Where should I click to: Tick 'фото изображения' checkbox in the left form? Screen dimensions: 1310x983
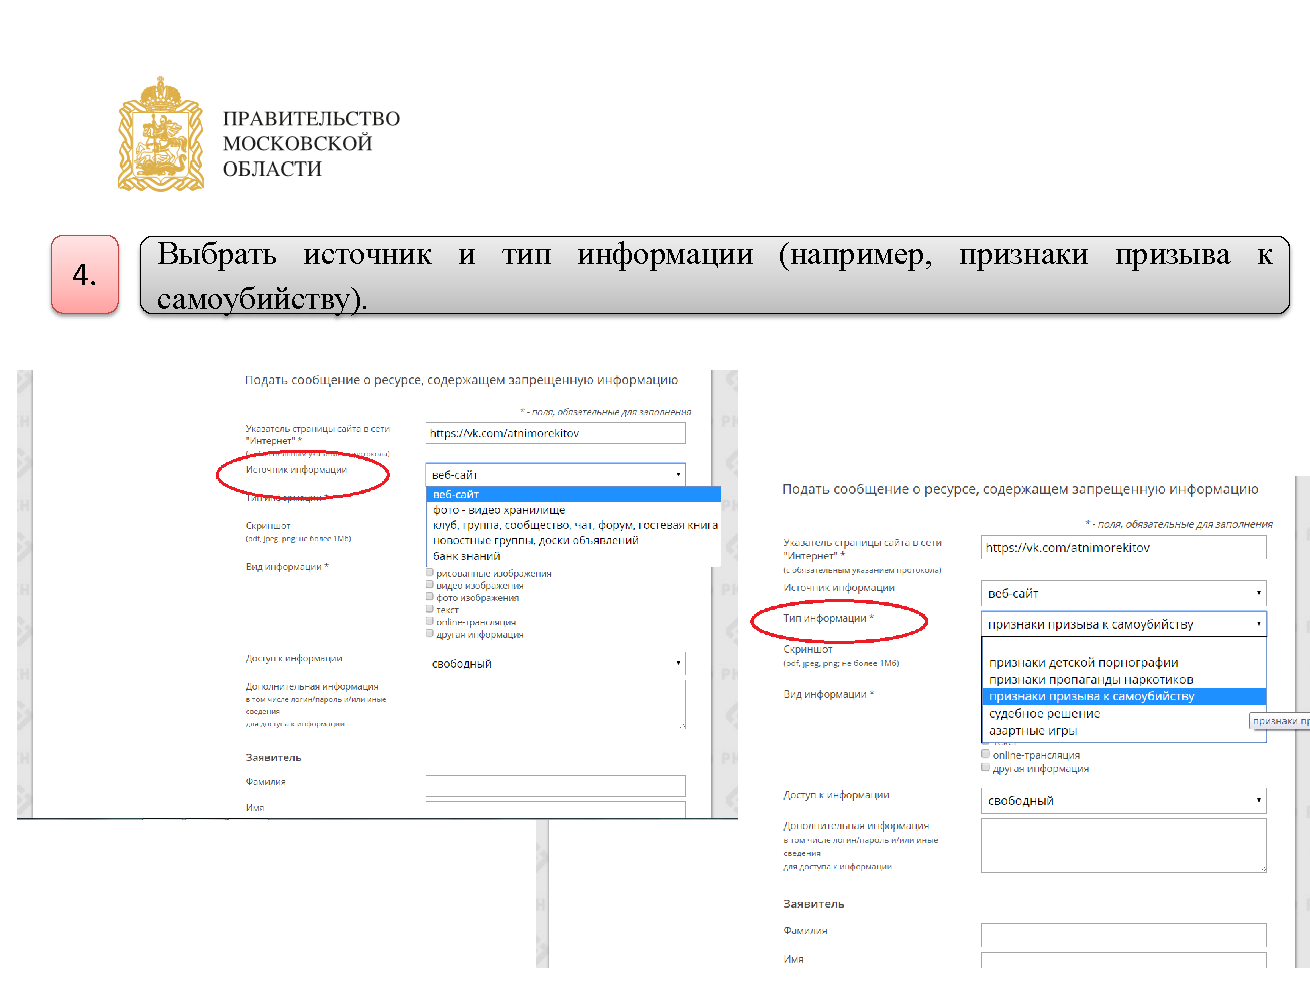pyautogui.click(x=430, y=597)
